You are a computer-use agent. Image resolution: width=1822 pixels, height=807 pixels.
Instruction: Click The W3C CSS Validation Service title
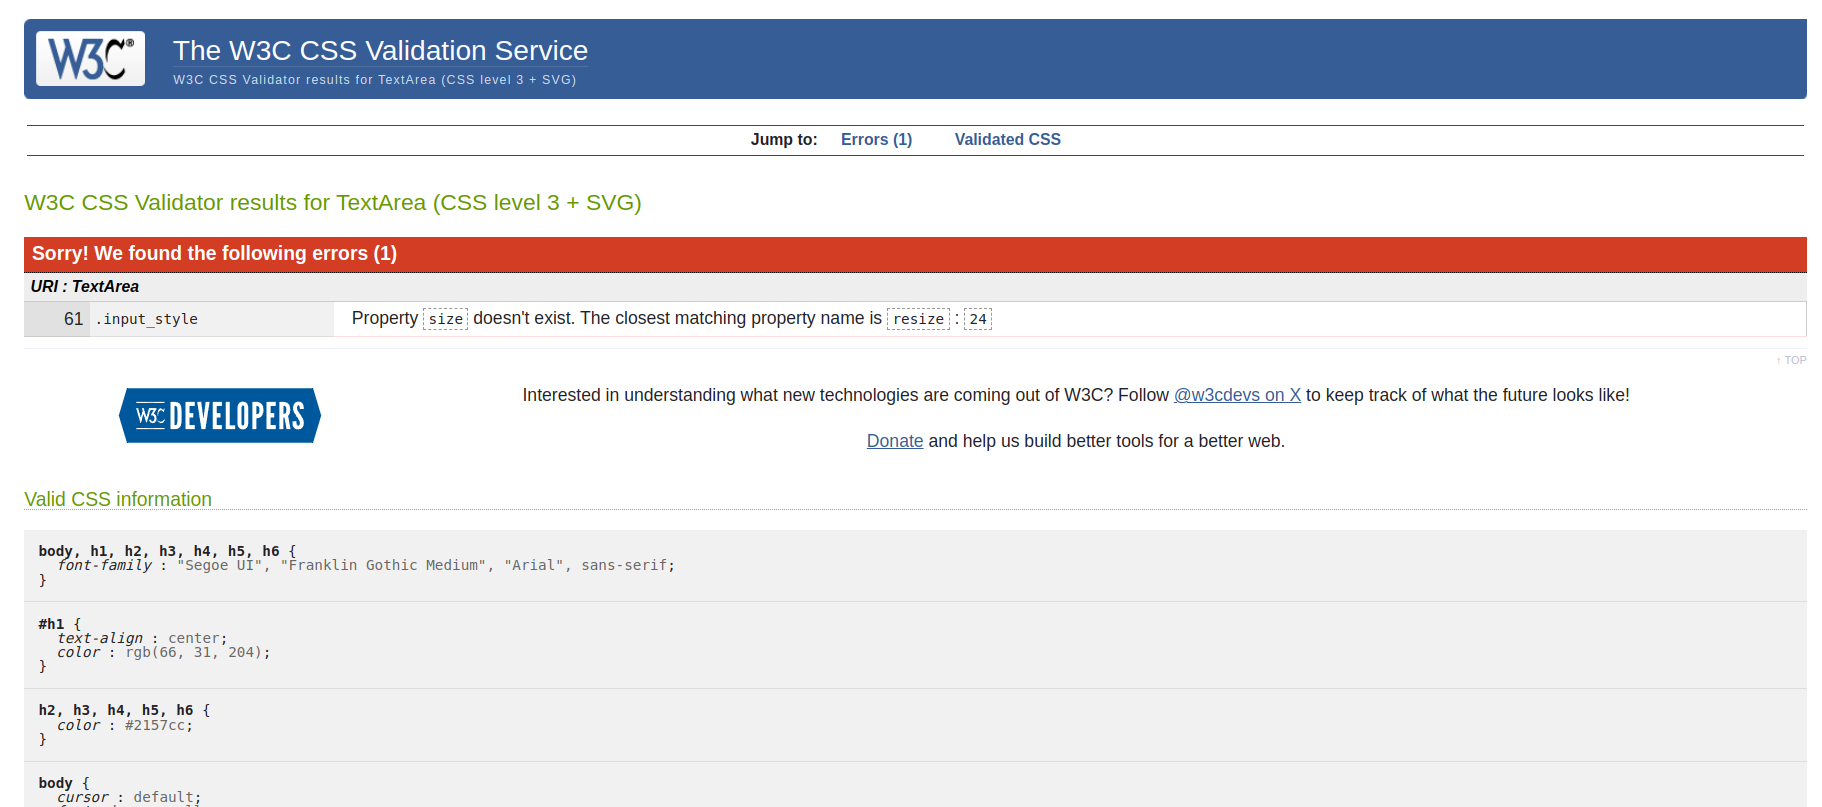point(380,50)
